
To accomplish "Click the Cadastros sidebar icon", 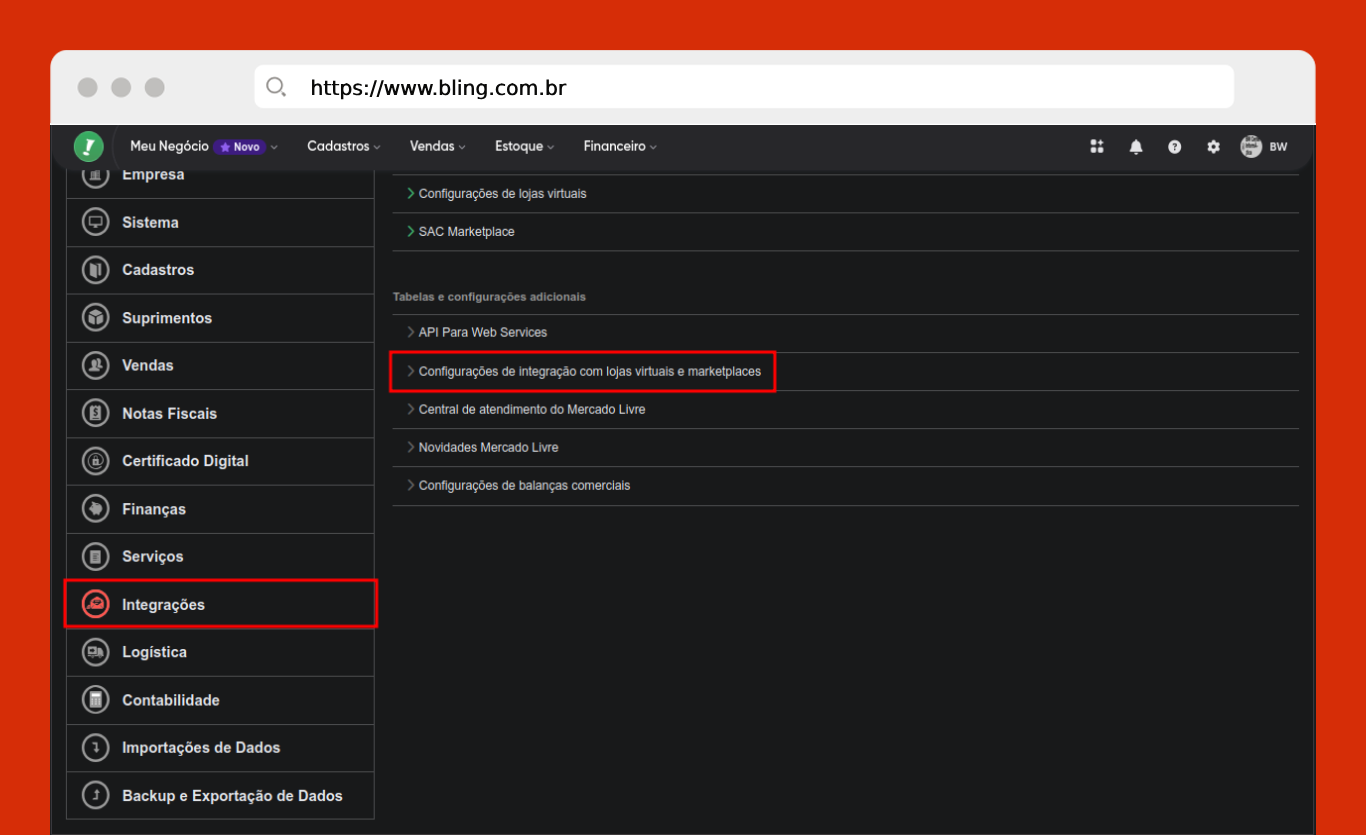I will [95, 270].
